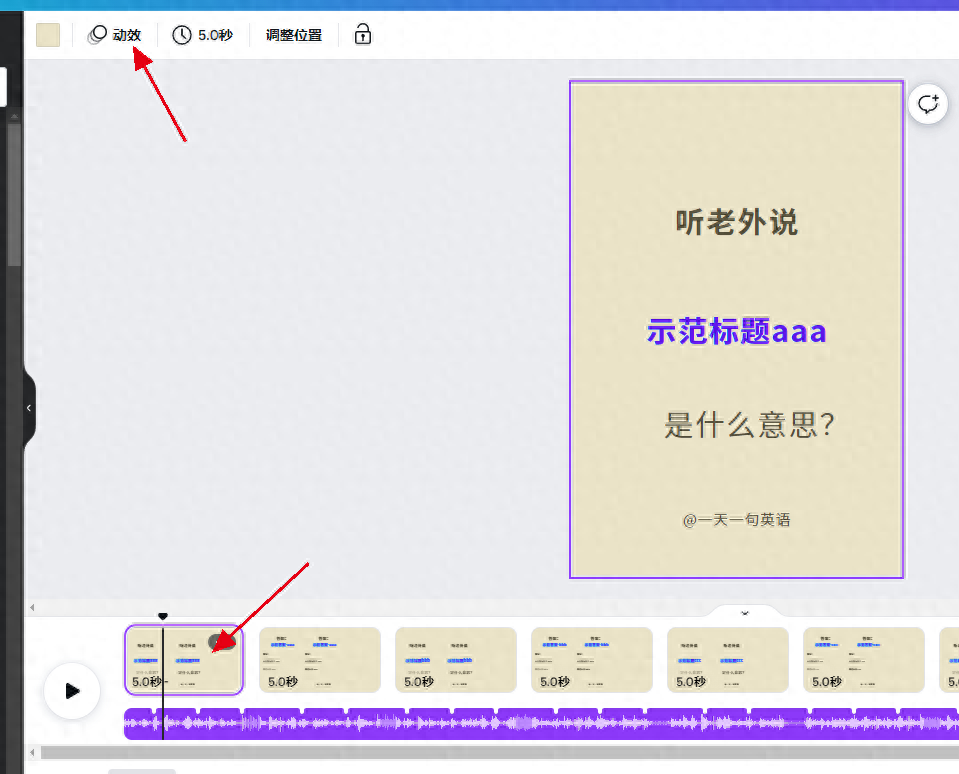Click the @一天一句英语 watermark text
This screenshot has height=774, width=959.
pos(736,519)
